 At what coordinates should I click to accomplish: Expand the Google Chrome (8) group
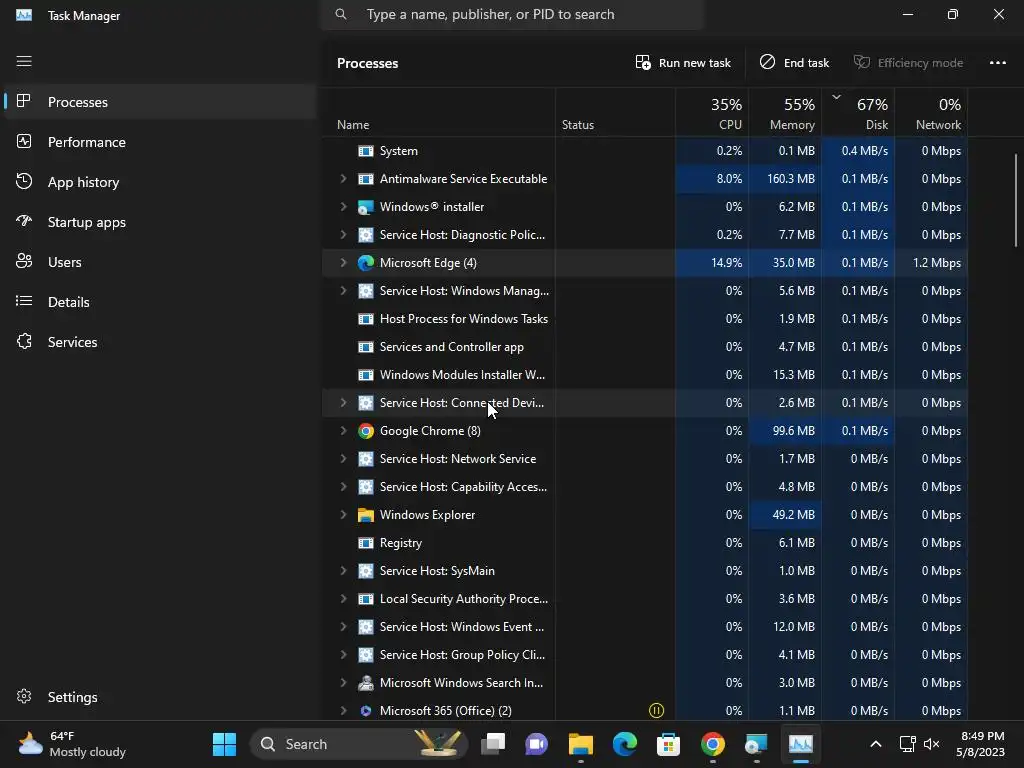click(x=343, y=430)
